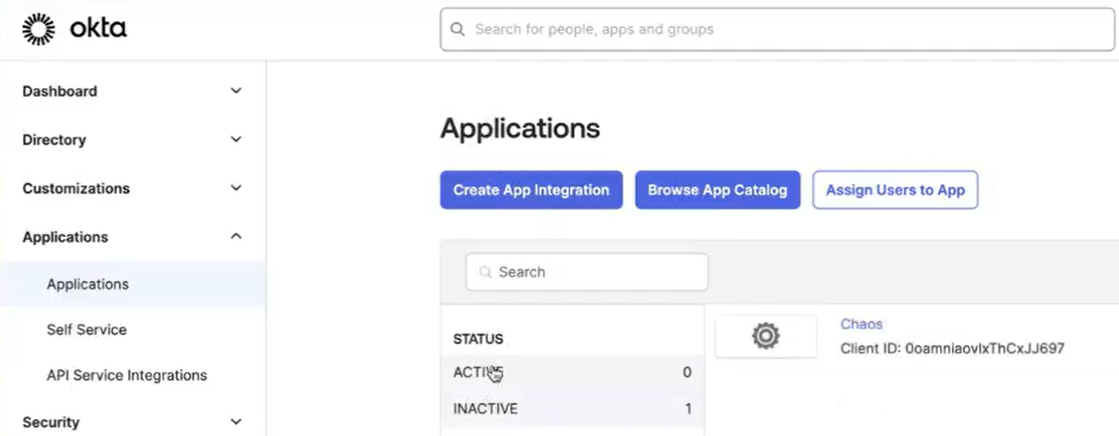This screenshot has width=1119, height=436.
Task: Click the ACTIVE count 0
Action: click(687, 372)
